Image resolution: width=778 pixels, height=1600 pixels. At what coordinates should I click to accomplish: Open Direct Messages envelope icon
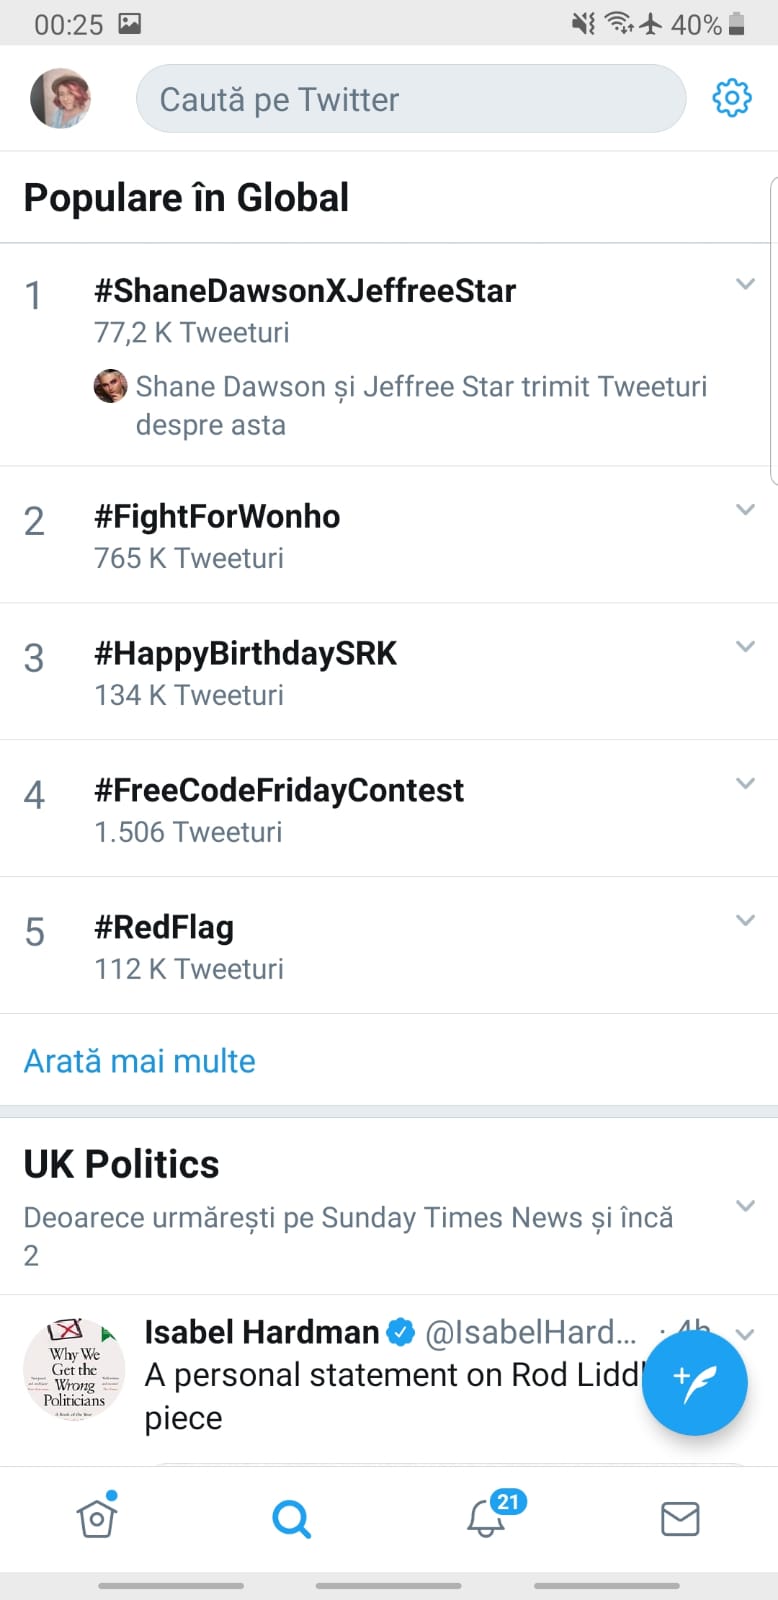click(x=680, y=1518)
